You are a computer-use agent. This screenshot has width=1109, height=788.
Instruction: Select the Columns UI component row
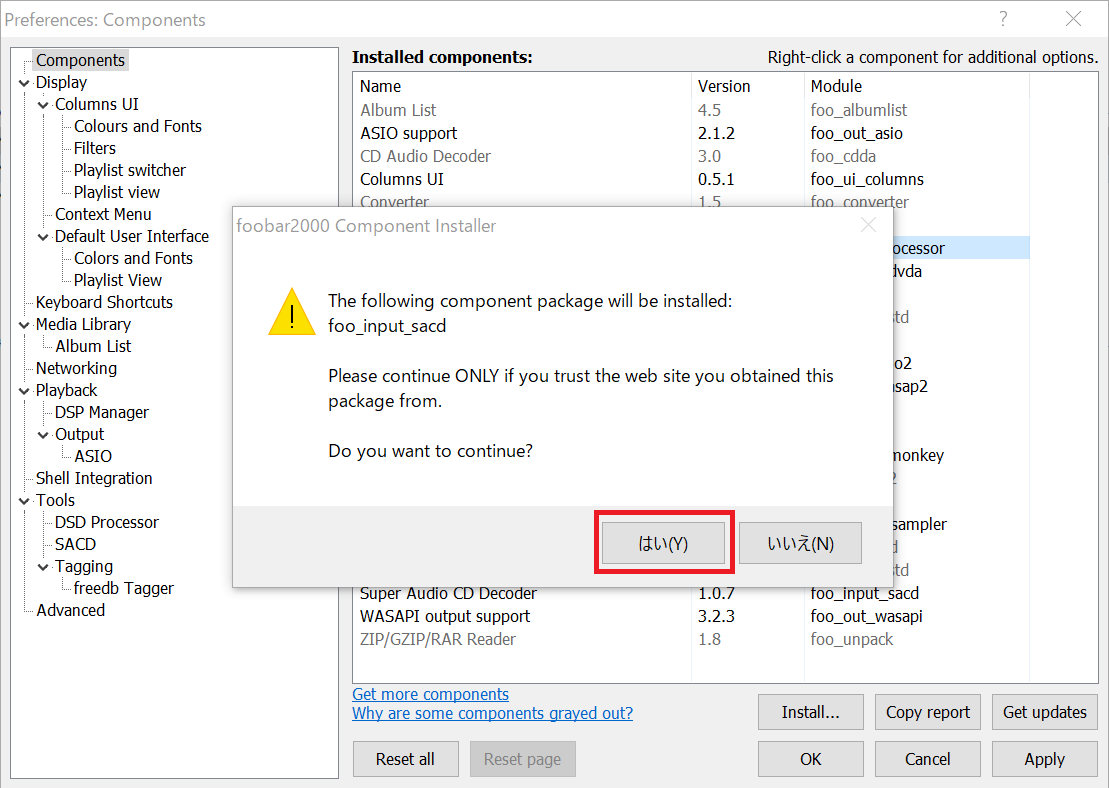coord(691,179)
